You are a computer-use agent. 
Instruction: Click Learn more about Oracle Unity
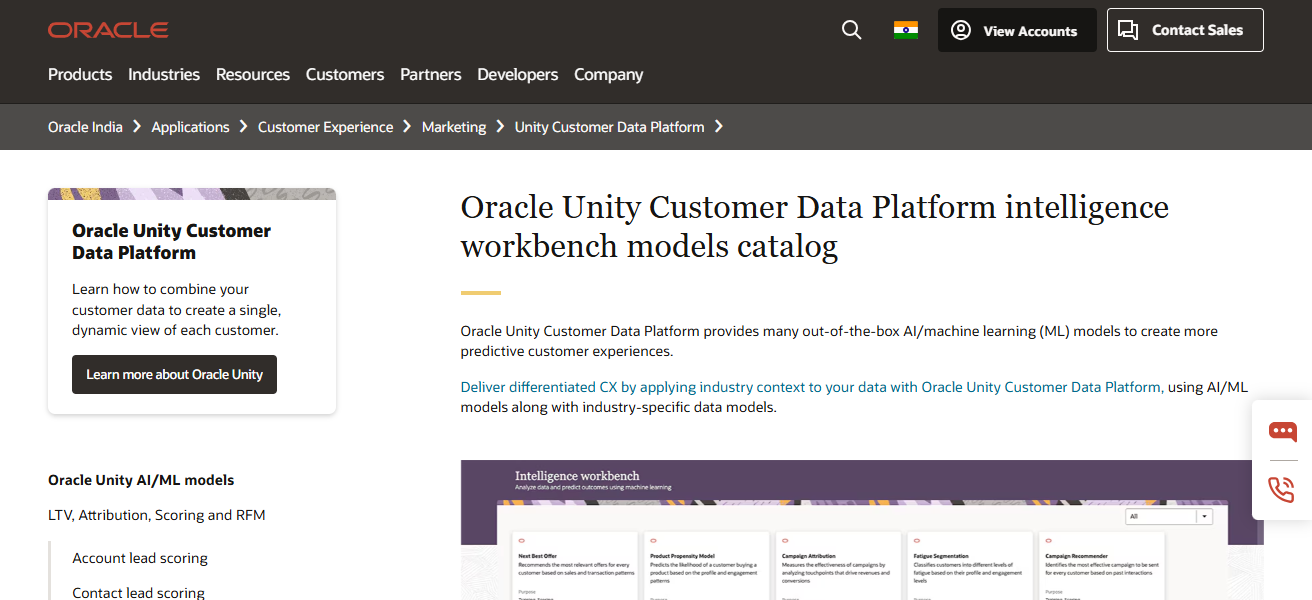click(x=174, y=374)
